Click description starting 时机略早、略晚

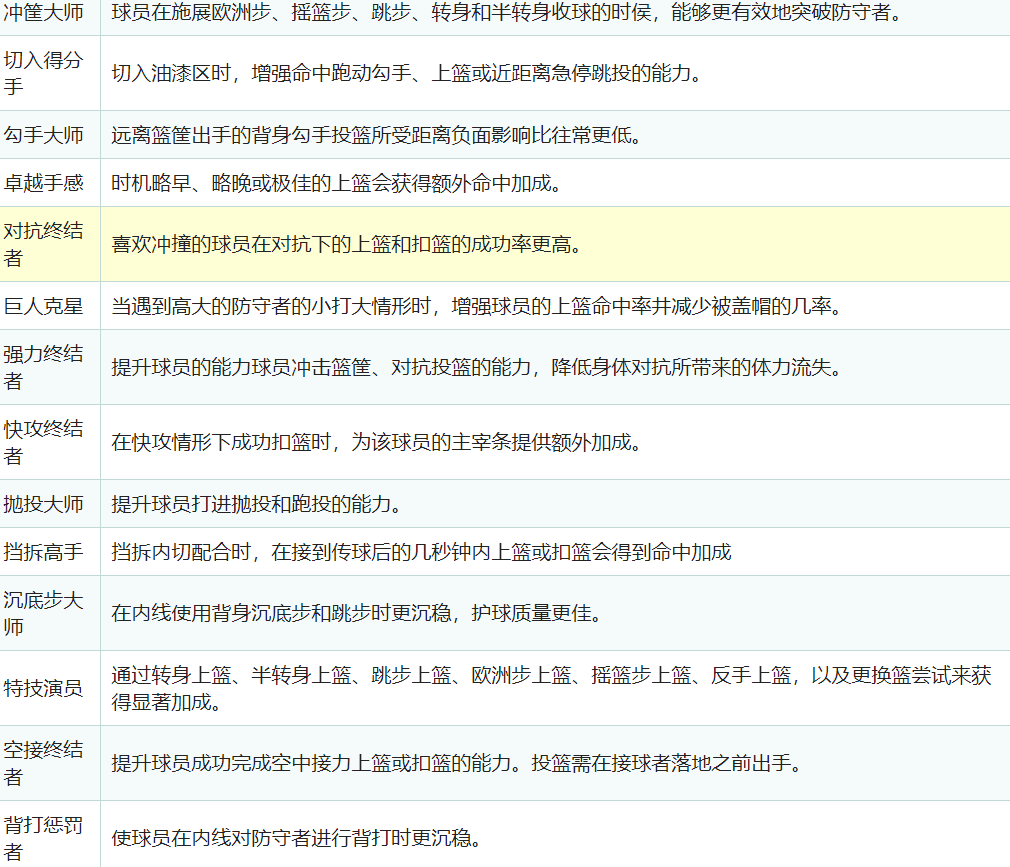[x=337, y=183]
